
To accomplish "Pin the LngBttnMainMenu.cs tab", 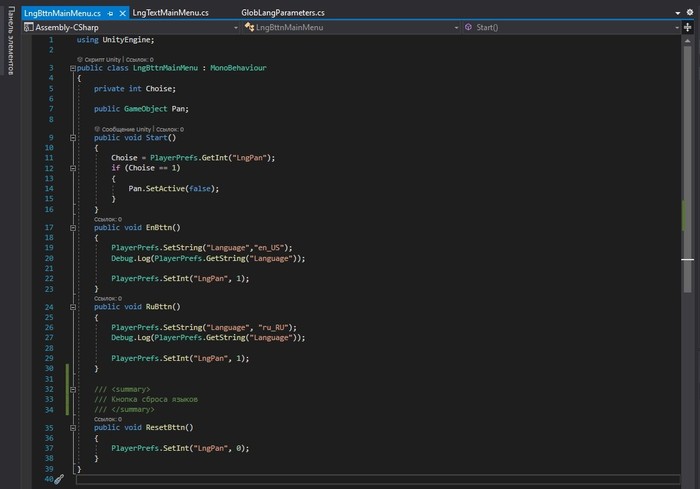I will 110,12.
